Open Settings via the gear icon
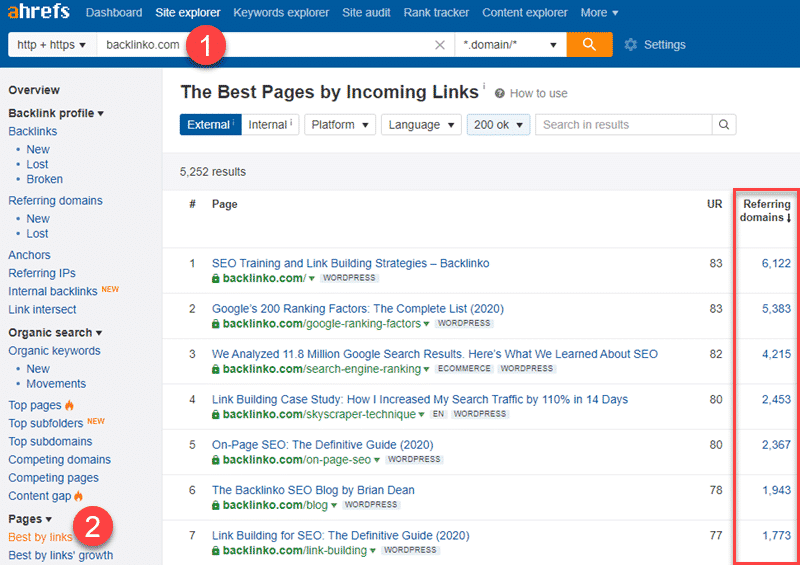800x565 pixels. click(631, 45)
